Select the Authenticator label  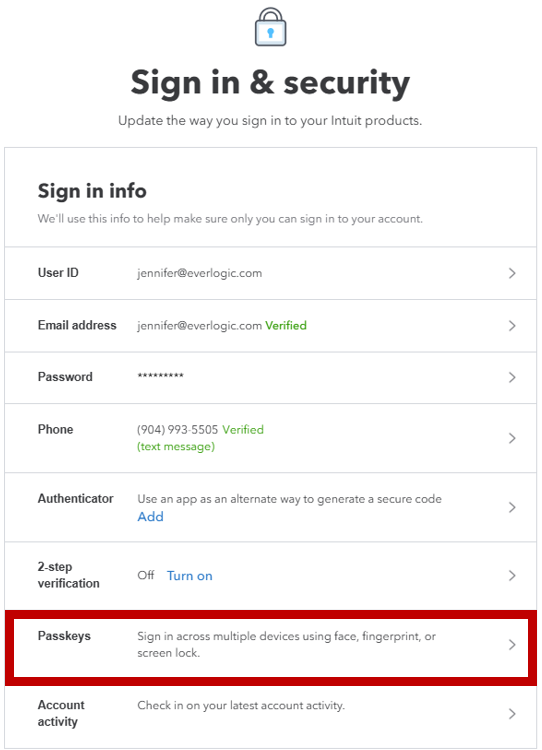coord(76,498)
